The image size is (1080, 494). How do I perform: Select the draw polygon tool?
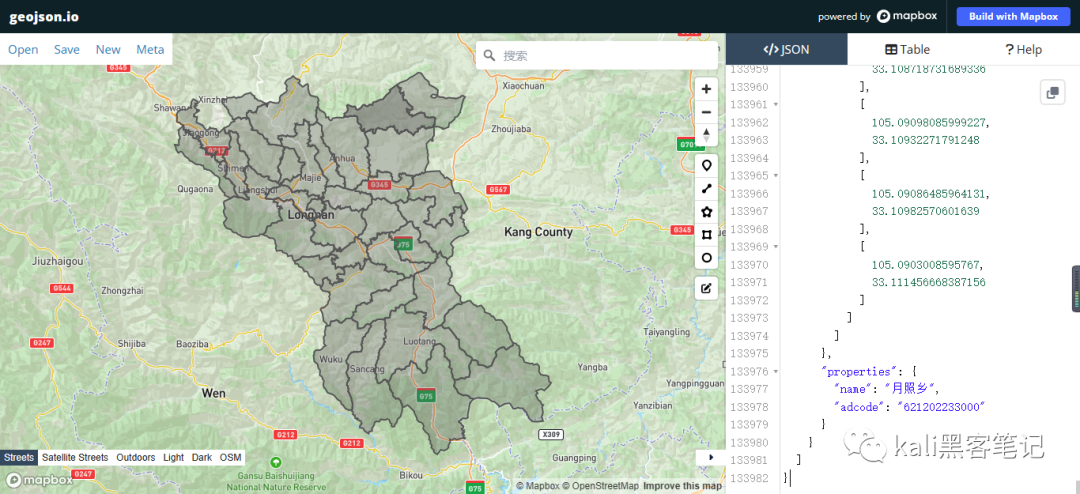point(706,212)
